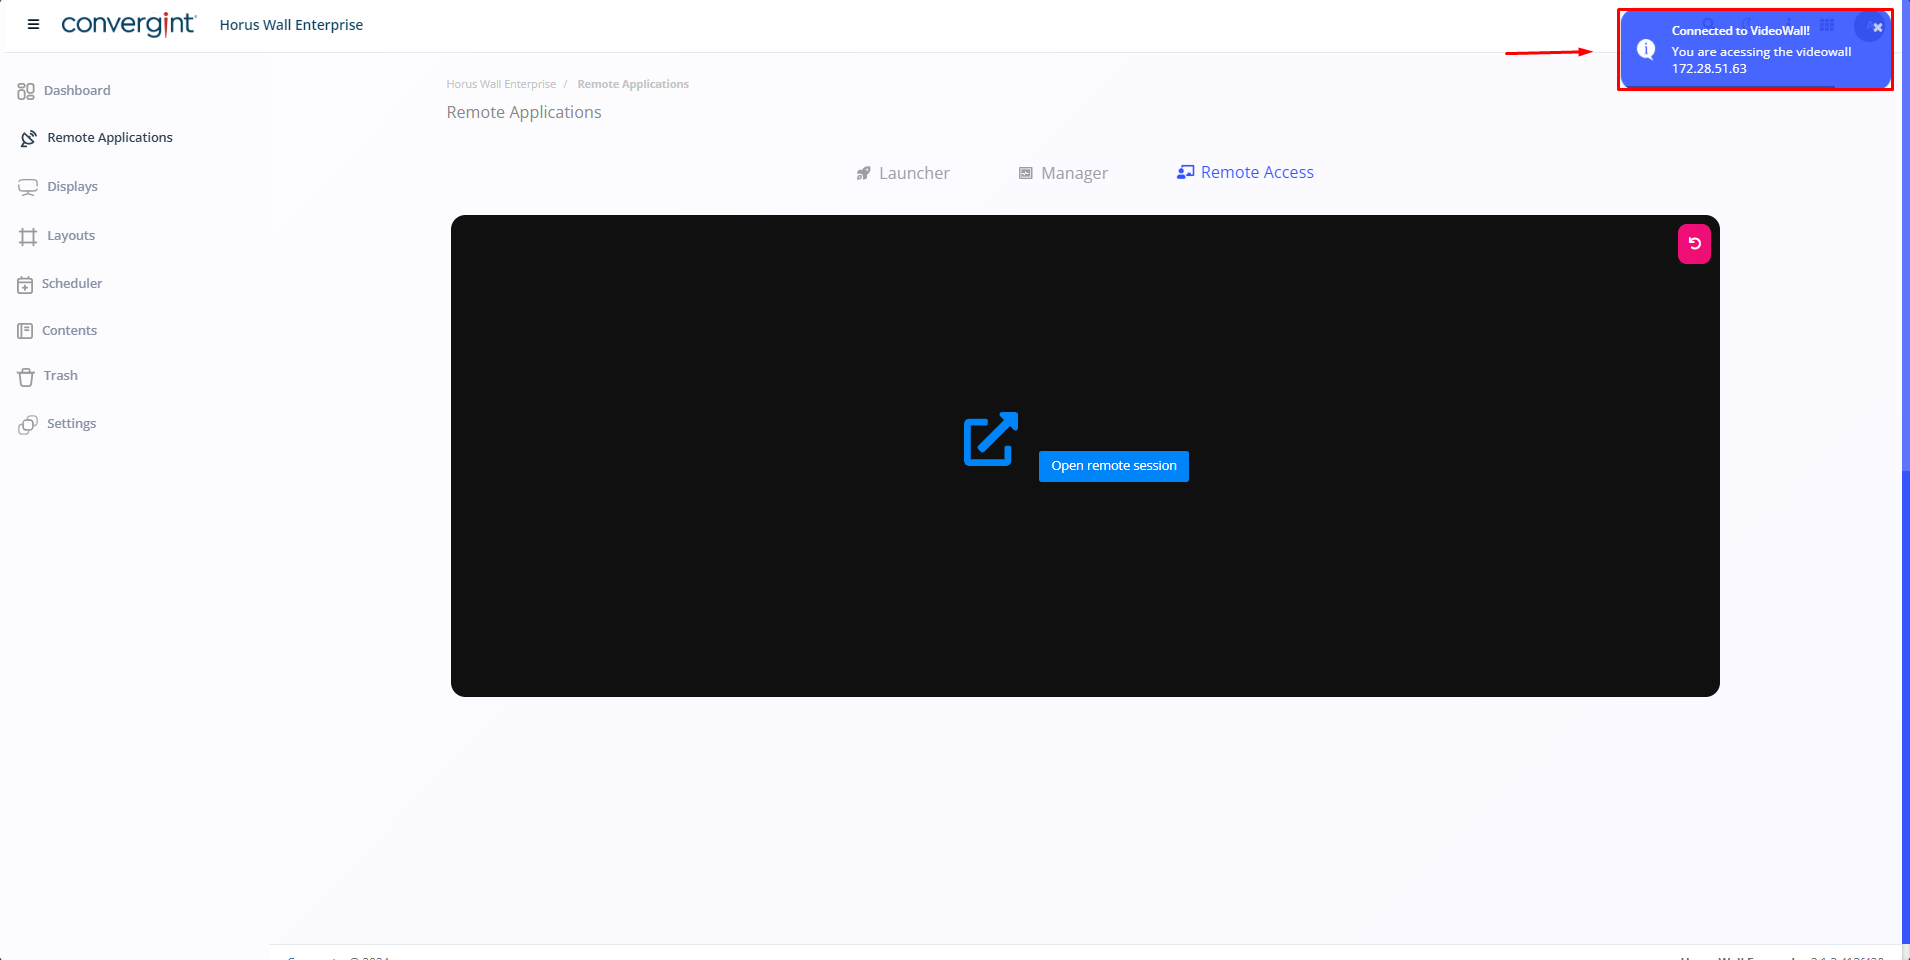Click the Remote Applications satellite icon
1910x960 pixels.
tap(28, 138)
